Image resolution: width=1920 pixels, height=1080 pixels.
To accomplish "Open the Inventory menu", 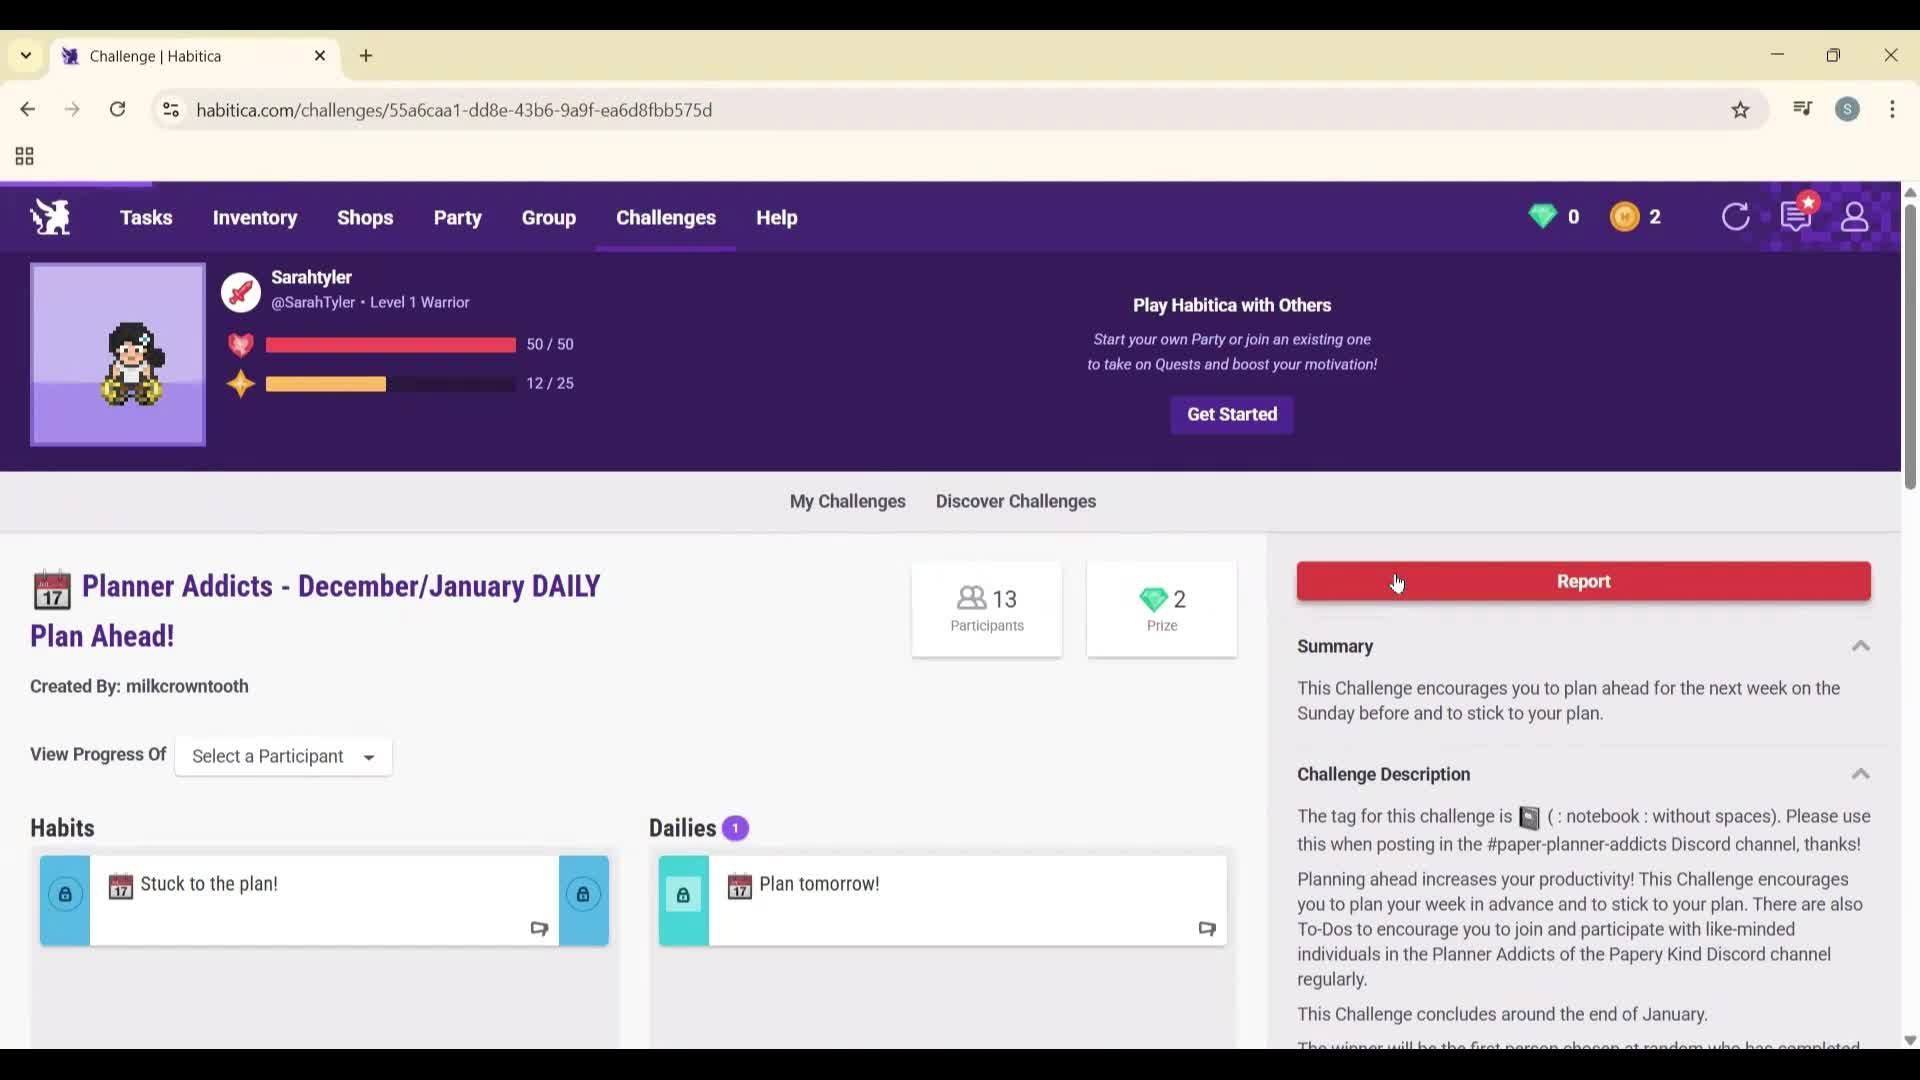I will pos(254,217).
